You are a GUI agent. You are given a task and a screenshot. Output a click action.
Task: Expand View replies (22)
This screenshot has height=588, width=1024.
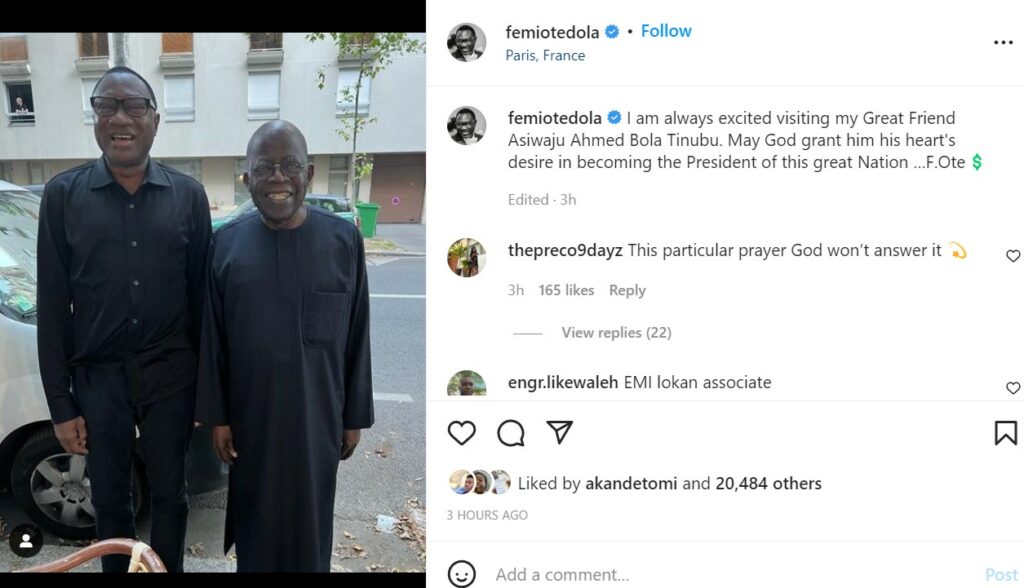tap(616, 332)
